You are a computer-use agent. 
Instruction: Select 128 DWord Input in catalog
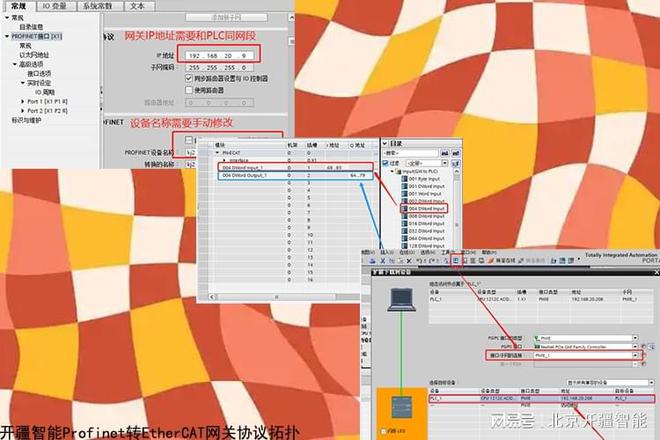pyautogui.click(x=423, y=245)
